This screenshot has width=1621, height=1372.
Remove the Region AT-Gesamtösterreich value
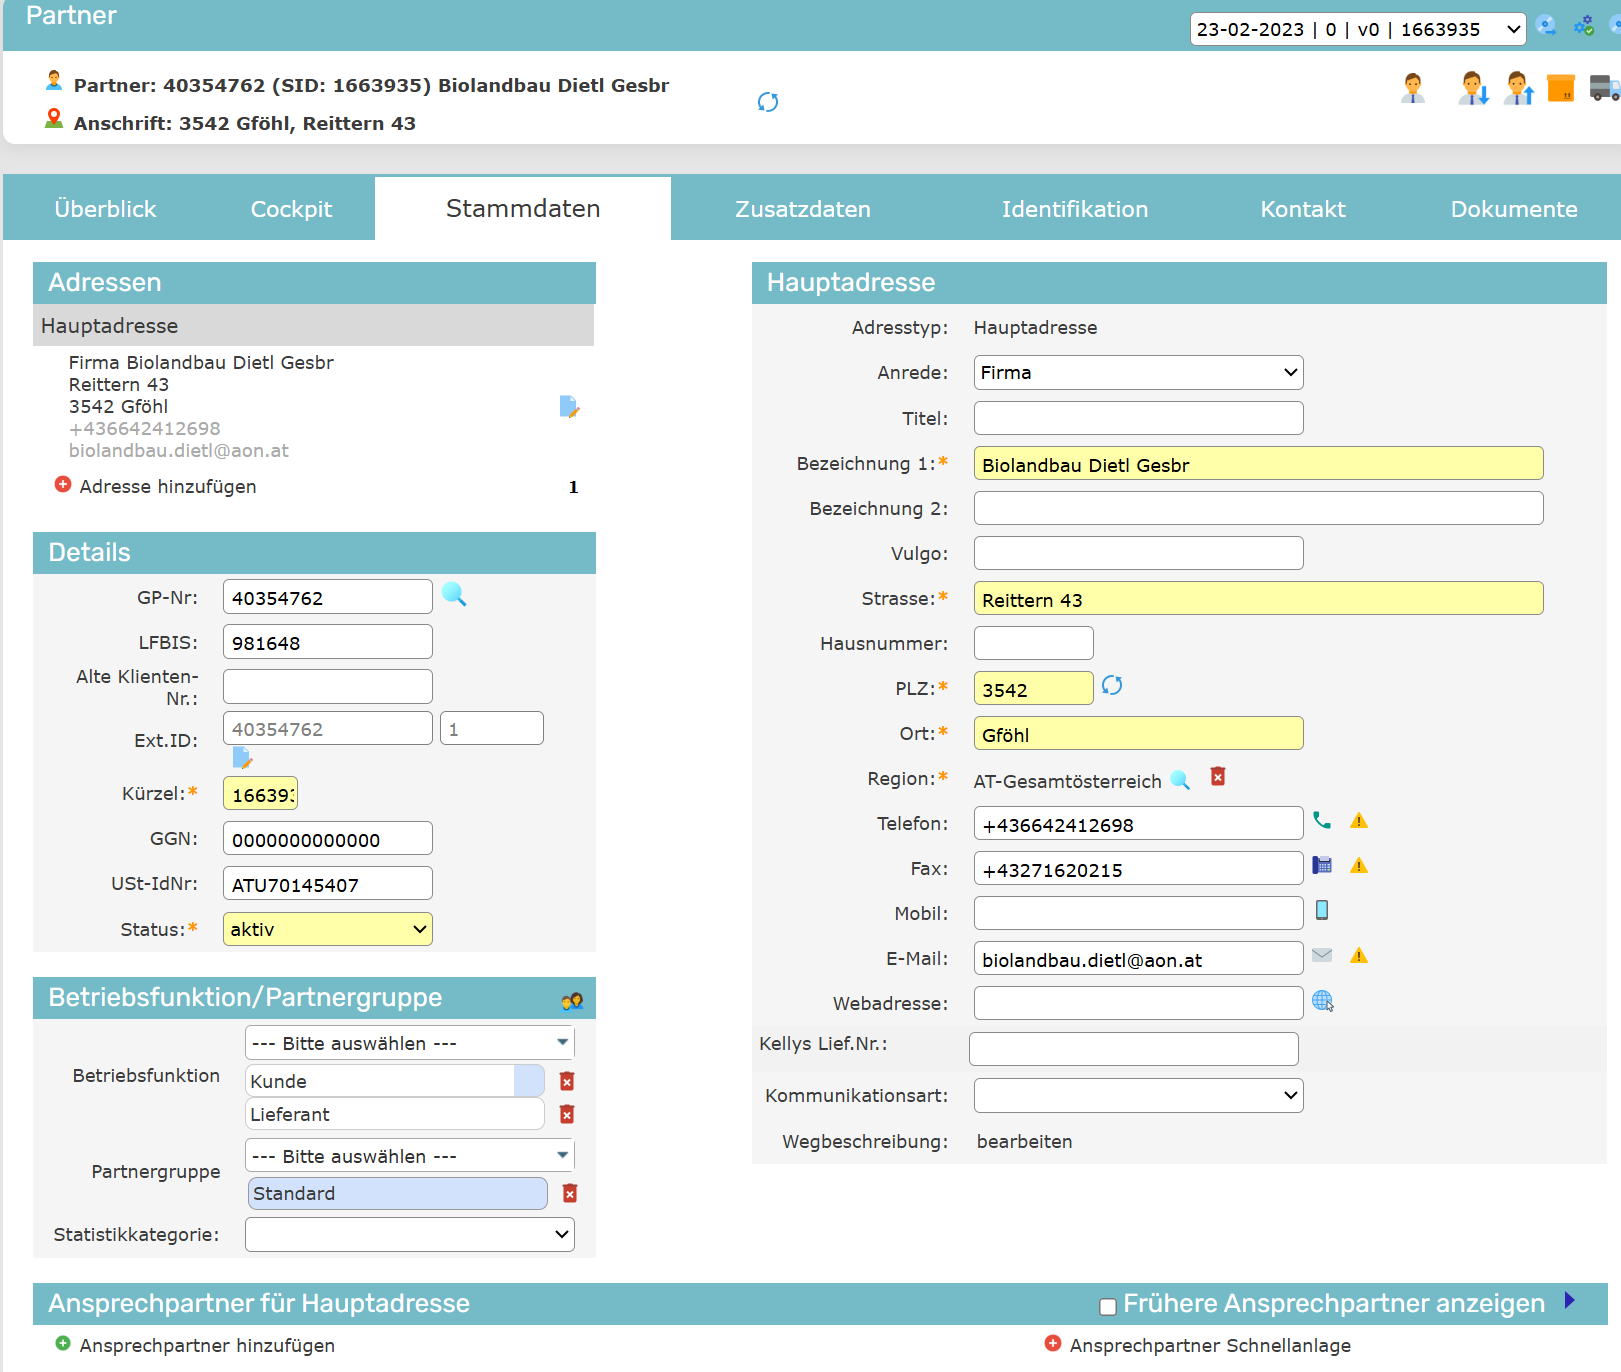click(x=1218, y=777)
